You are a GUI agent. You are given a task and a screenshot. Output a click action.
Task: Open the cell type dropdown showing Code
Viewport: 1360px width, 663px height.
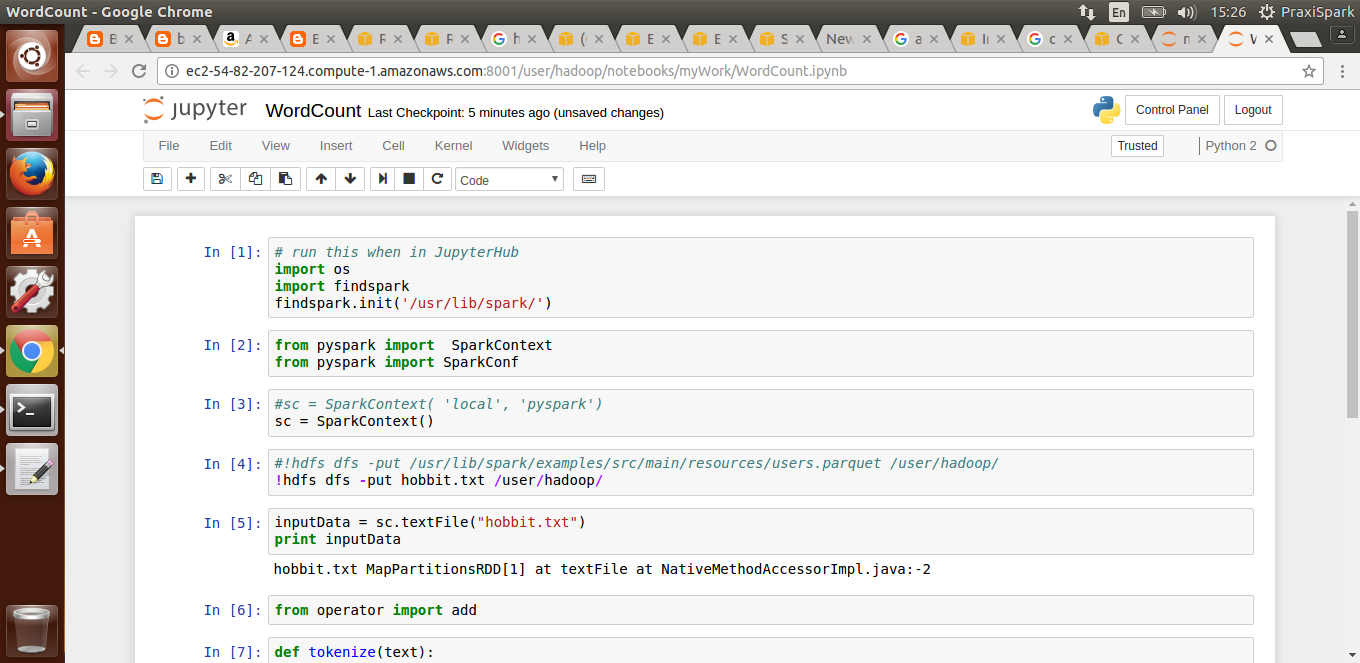point(509,179)
